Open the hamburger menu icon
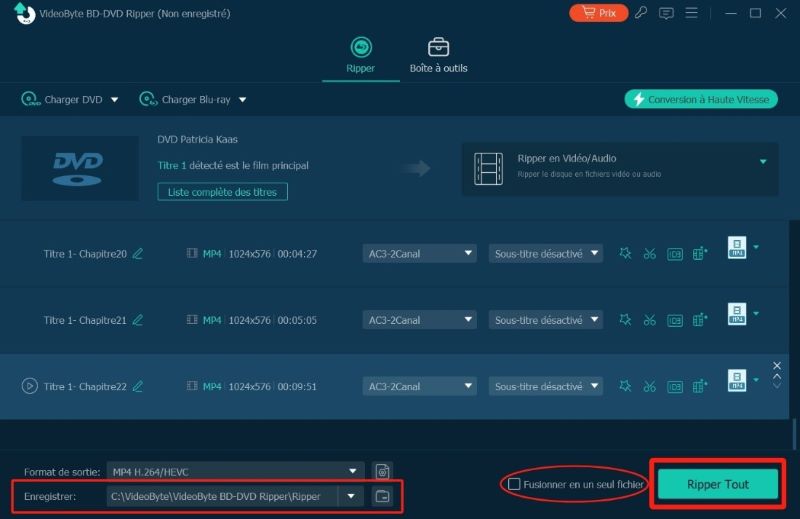Screen dimensions: 800x519 coord(691,13)
